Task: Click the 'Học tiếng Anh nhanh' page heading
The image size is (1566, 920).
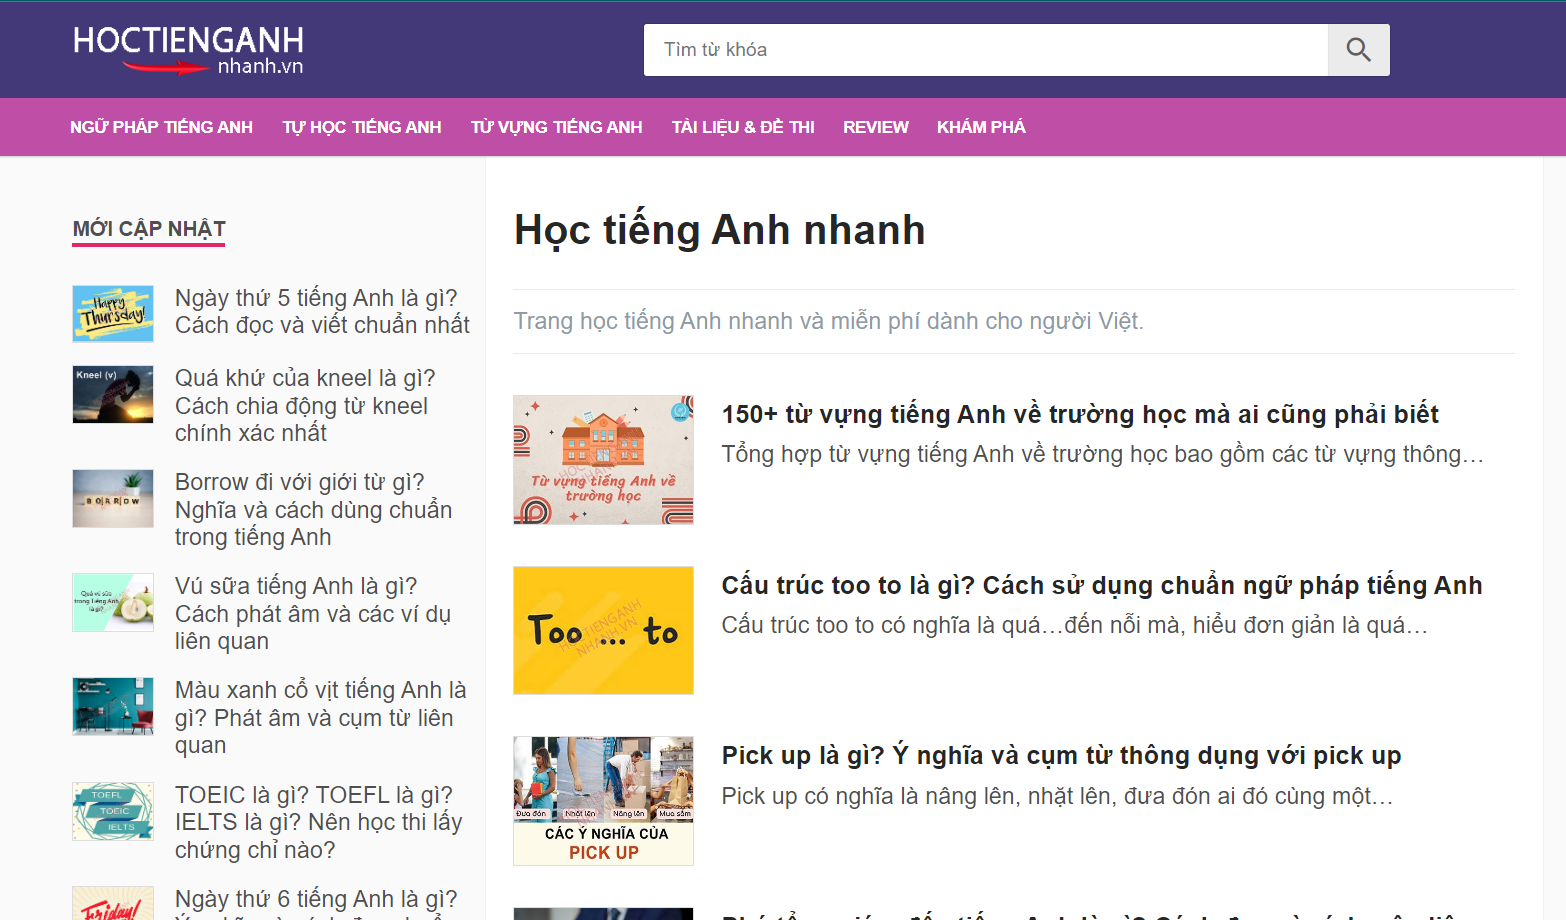Action: tap(720, 230)
